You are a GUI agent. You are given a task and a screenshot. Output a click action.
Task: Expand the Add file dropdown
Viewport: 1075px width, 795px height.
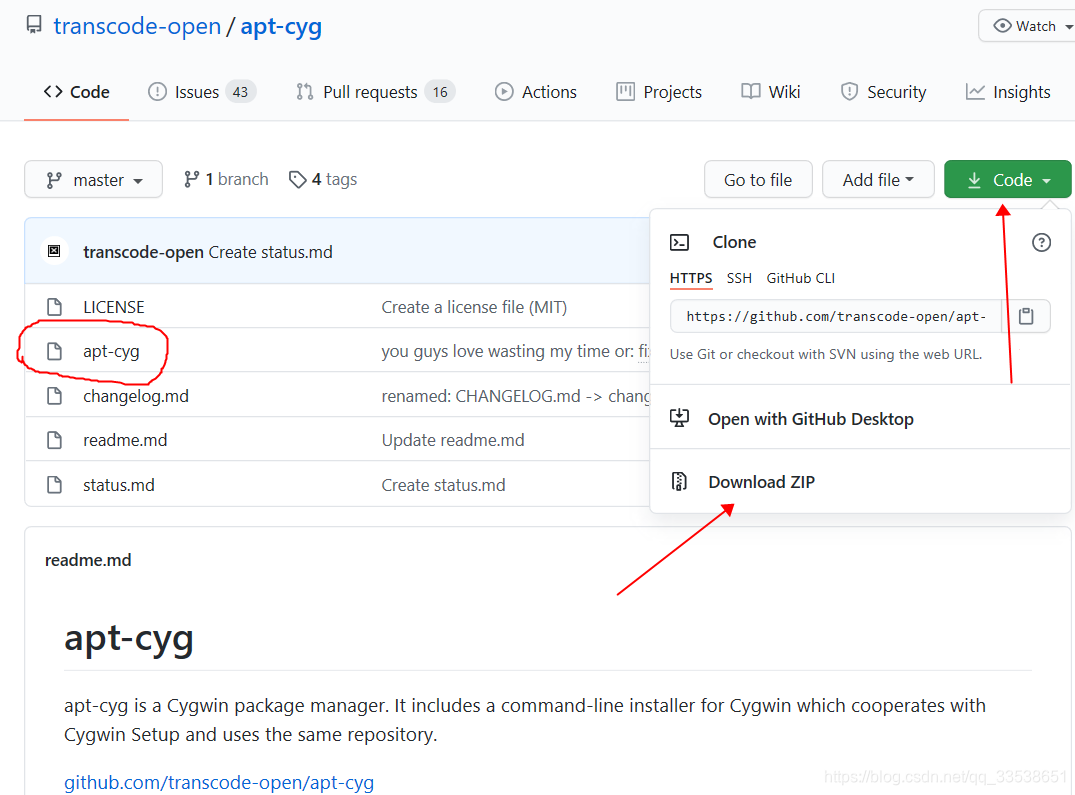(x=878, y=180)
